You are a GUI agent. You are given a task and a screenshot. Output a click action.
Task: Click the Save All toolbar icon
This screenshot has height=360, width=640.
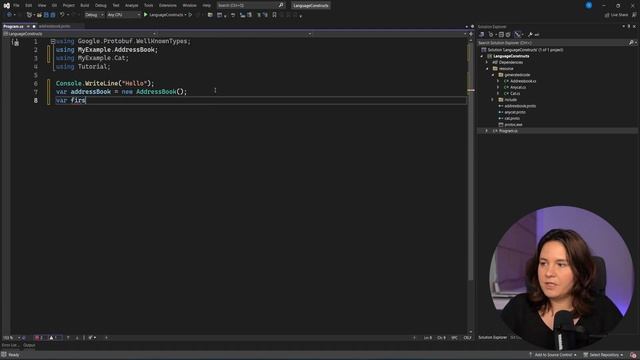[x=53, y=15]
